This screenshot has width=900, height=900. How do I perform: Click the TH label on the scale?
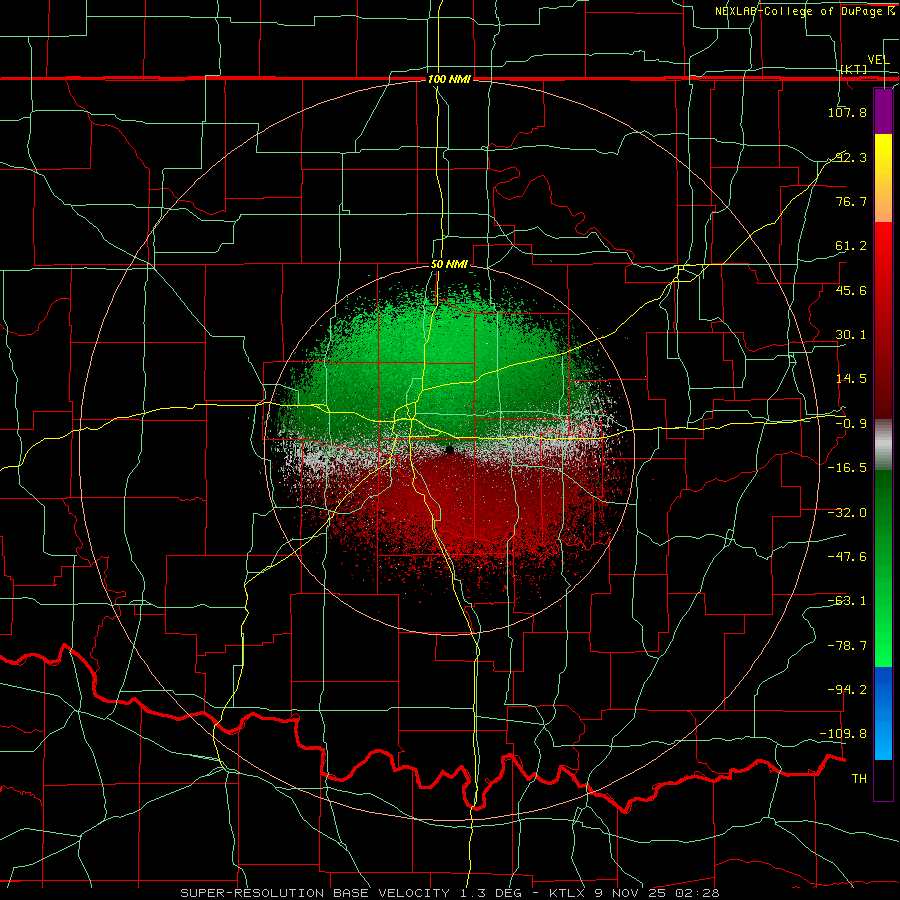coord(859,779)
